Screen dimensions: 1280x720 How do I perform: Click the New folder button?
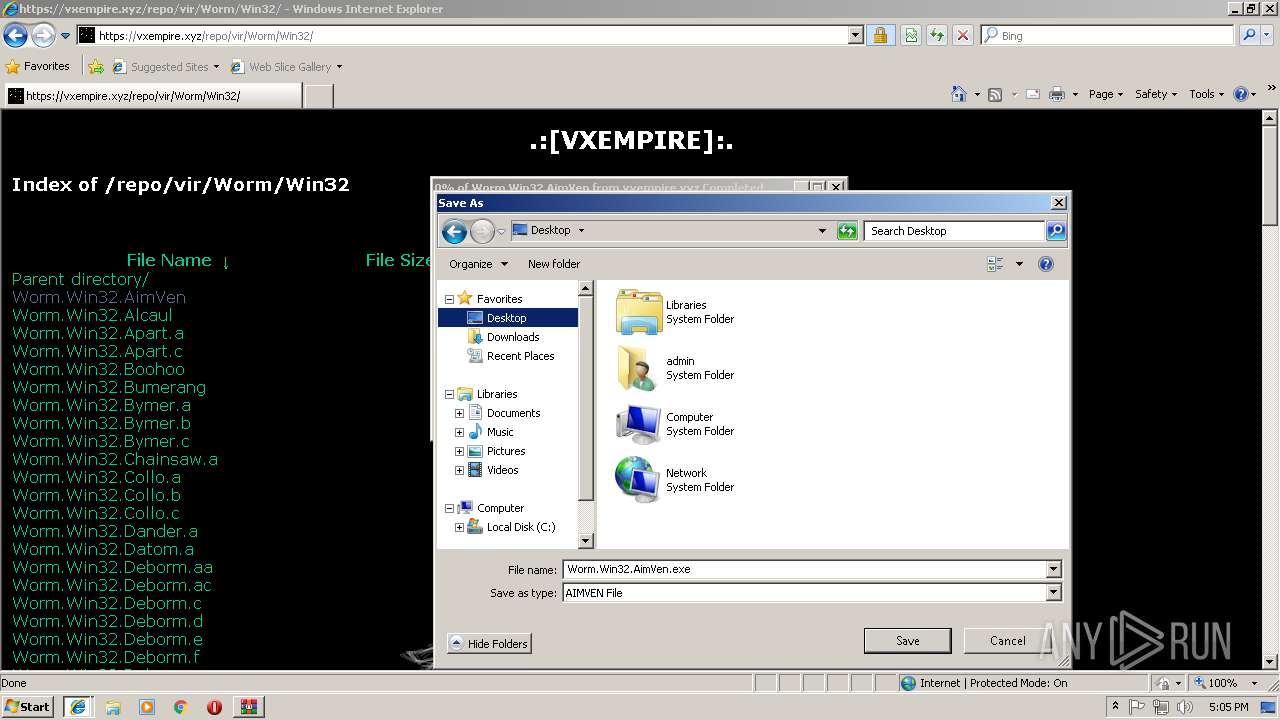point(554,264)
